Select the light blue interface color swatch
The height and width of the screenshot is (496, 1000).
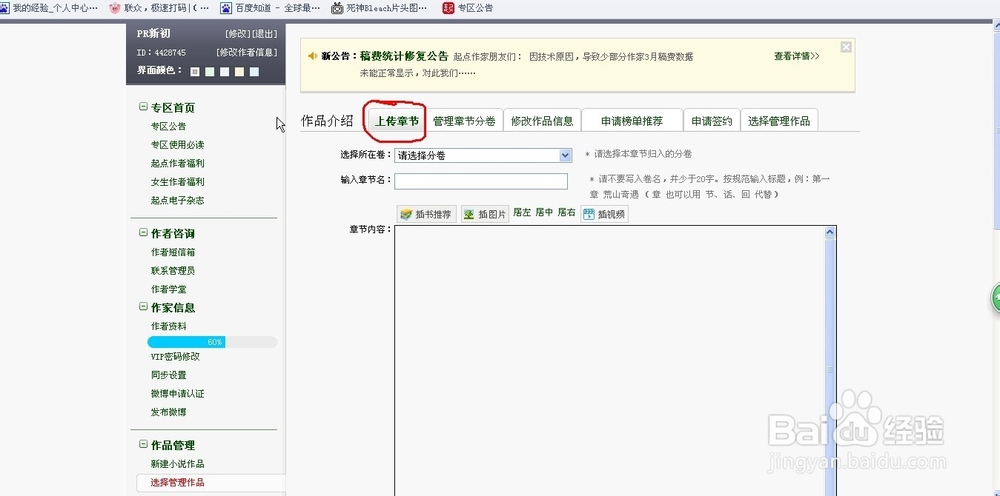click(254, 72)
